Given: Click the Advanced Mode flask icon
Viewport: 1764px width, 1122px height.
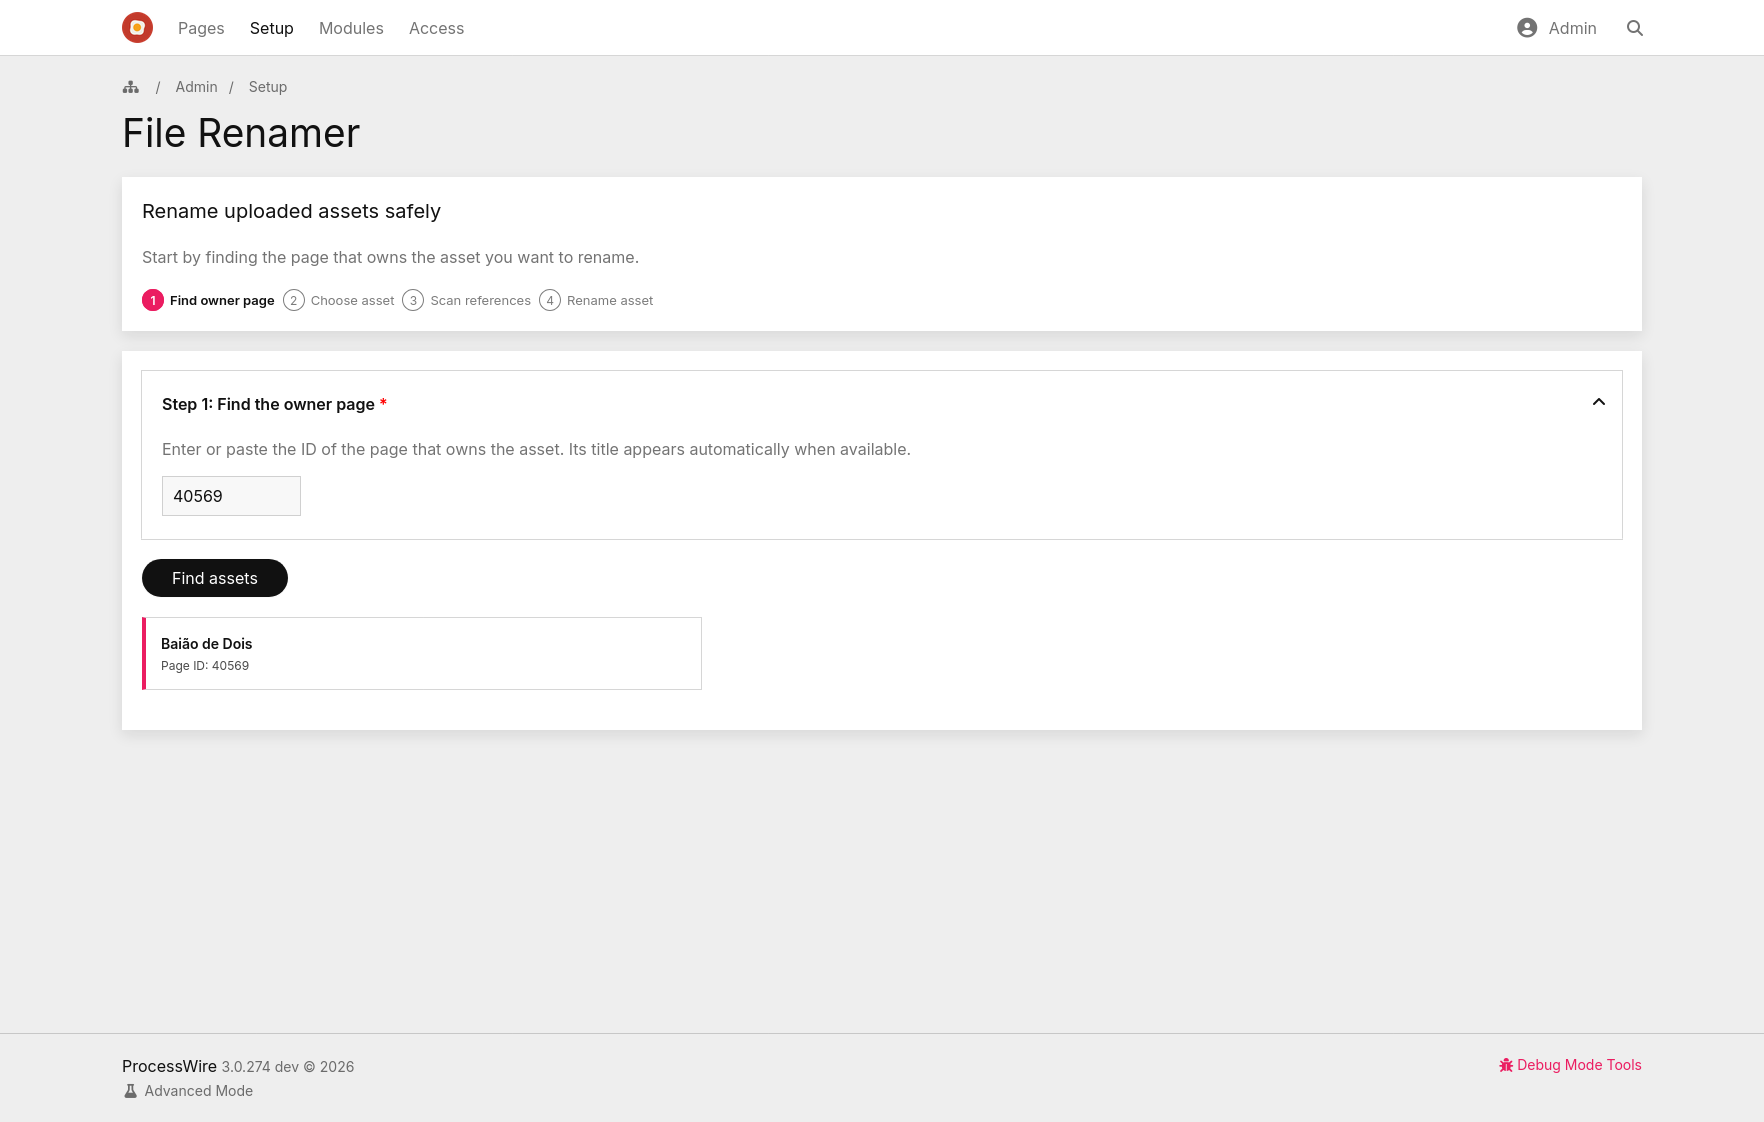Looking at the screenshot, I should tap(130, 1091).
